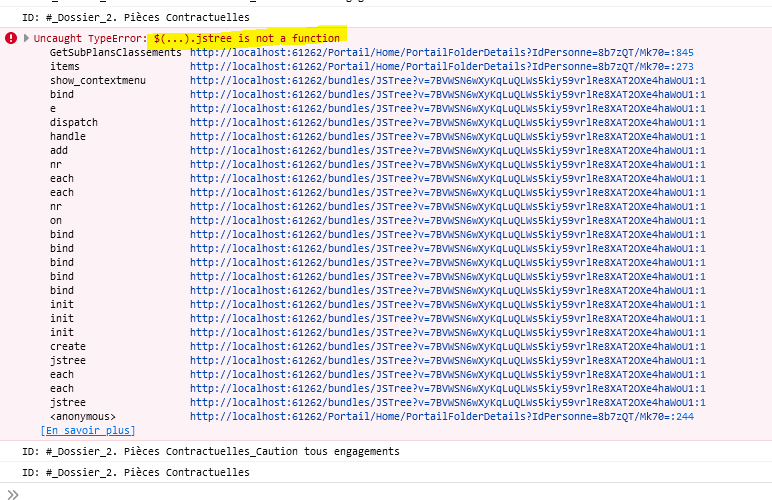This screenshot has height=500, width=772.
Task: Click the 'Uncaught TypeError:' label text
Action: 91,38
